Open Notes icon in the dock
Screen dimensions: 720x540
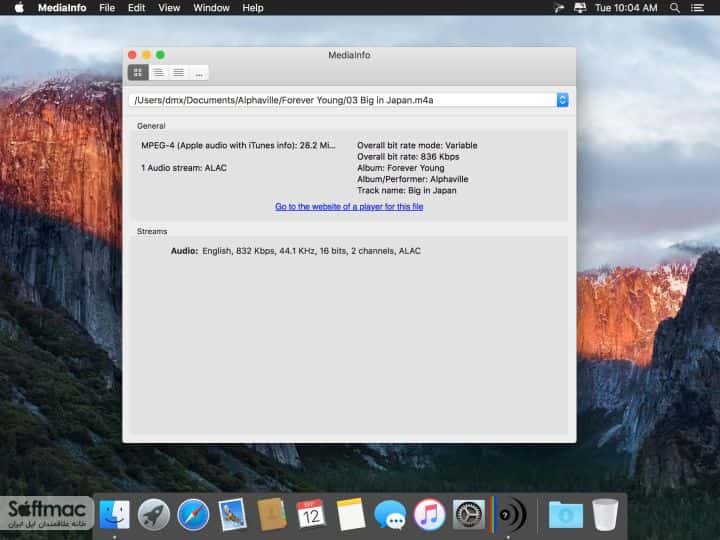click(x=351, y=515)
